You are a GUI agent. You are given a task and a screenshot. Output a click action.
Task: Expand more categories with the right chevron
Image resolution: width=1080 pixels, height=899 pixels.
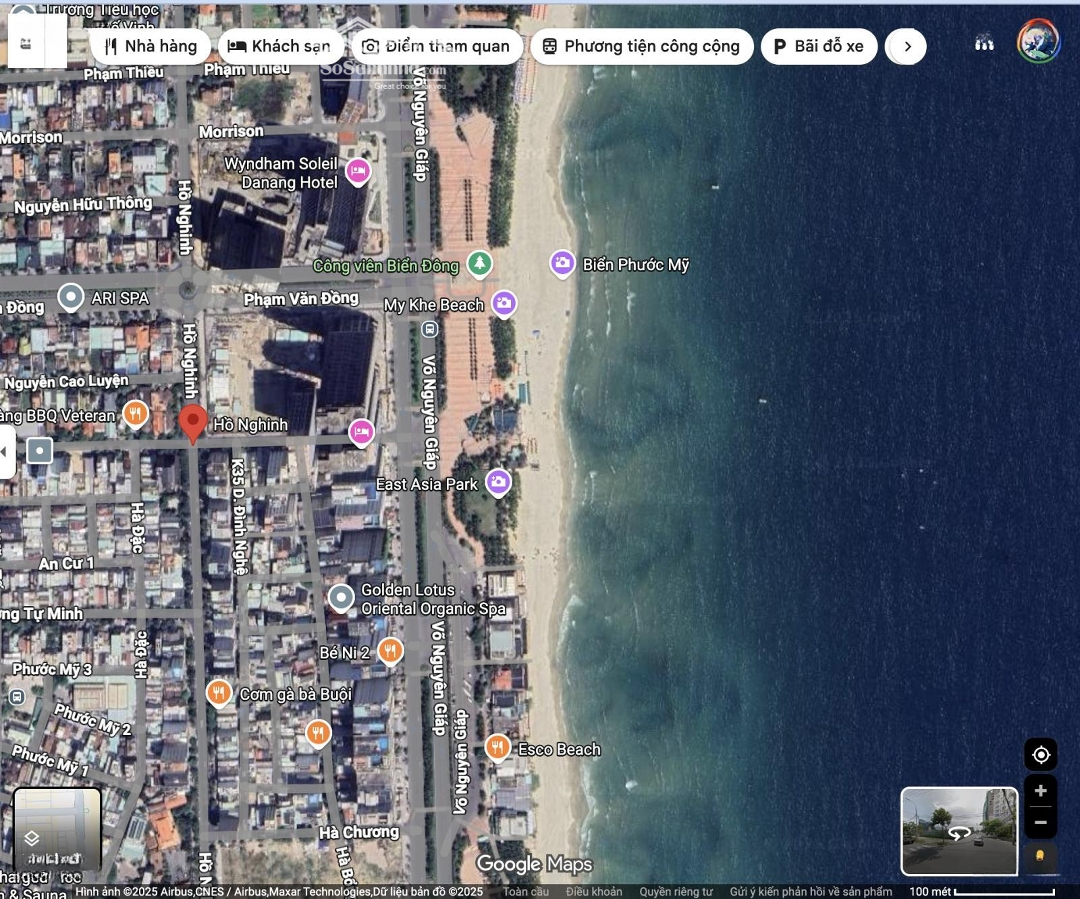pos(907,46)
